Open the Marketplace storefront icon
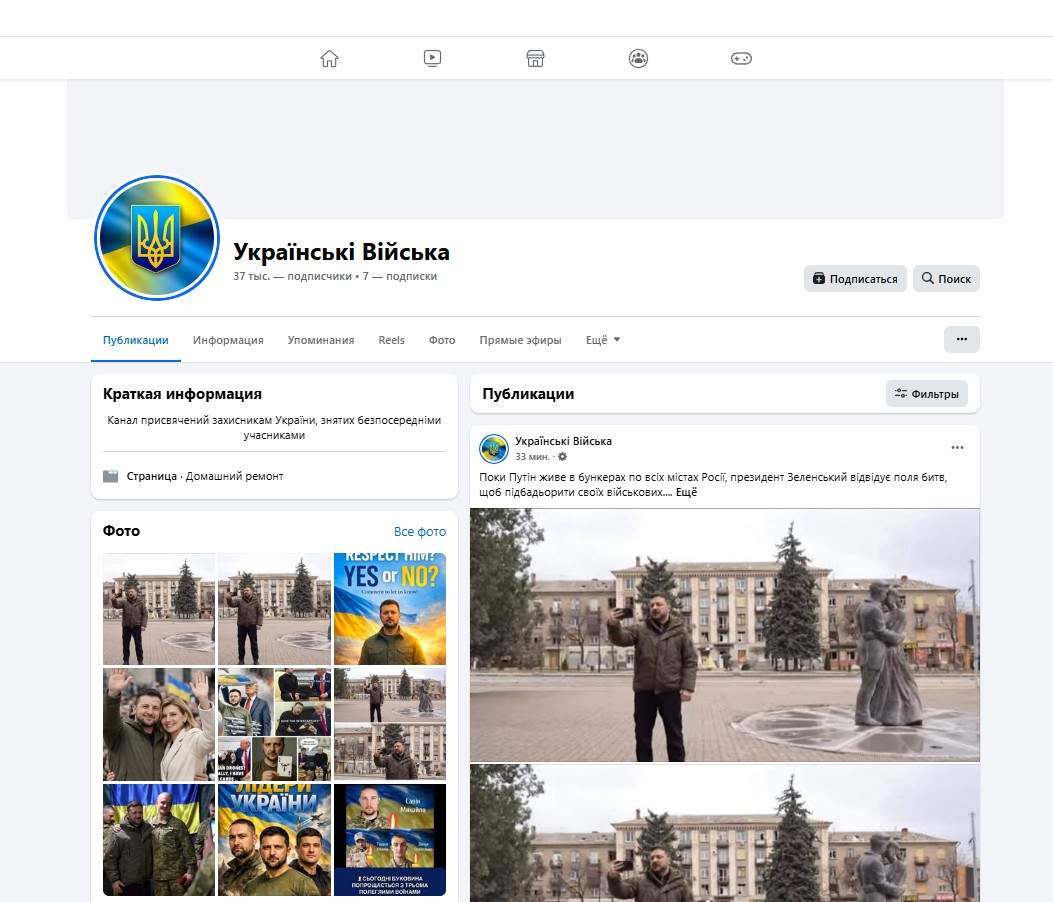The height and width of the screenshot is (902, 1053). pos(535,58)
